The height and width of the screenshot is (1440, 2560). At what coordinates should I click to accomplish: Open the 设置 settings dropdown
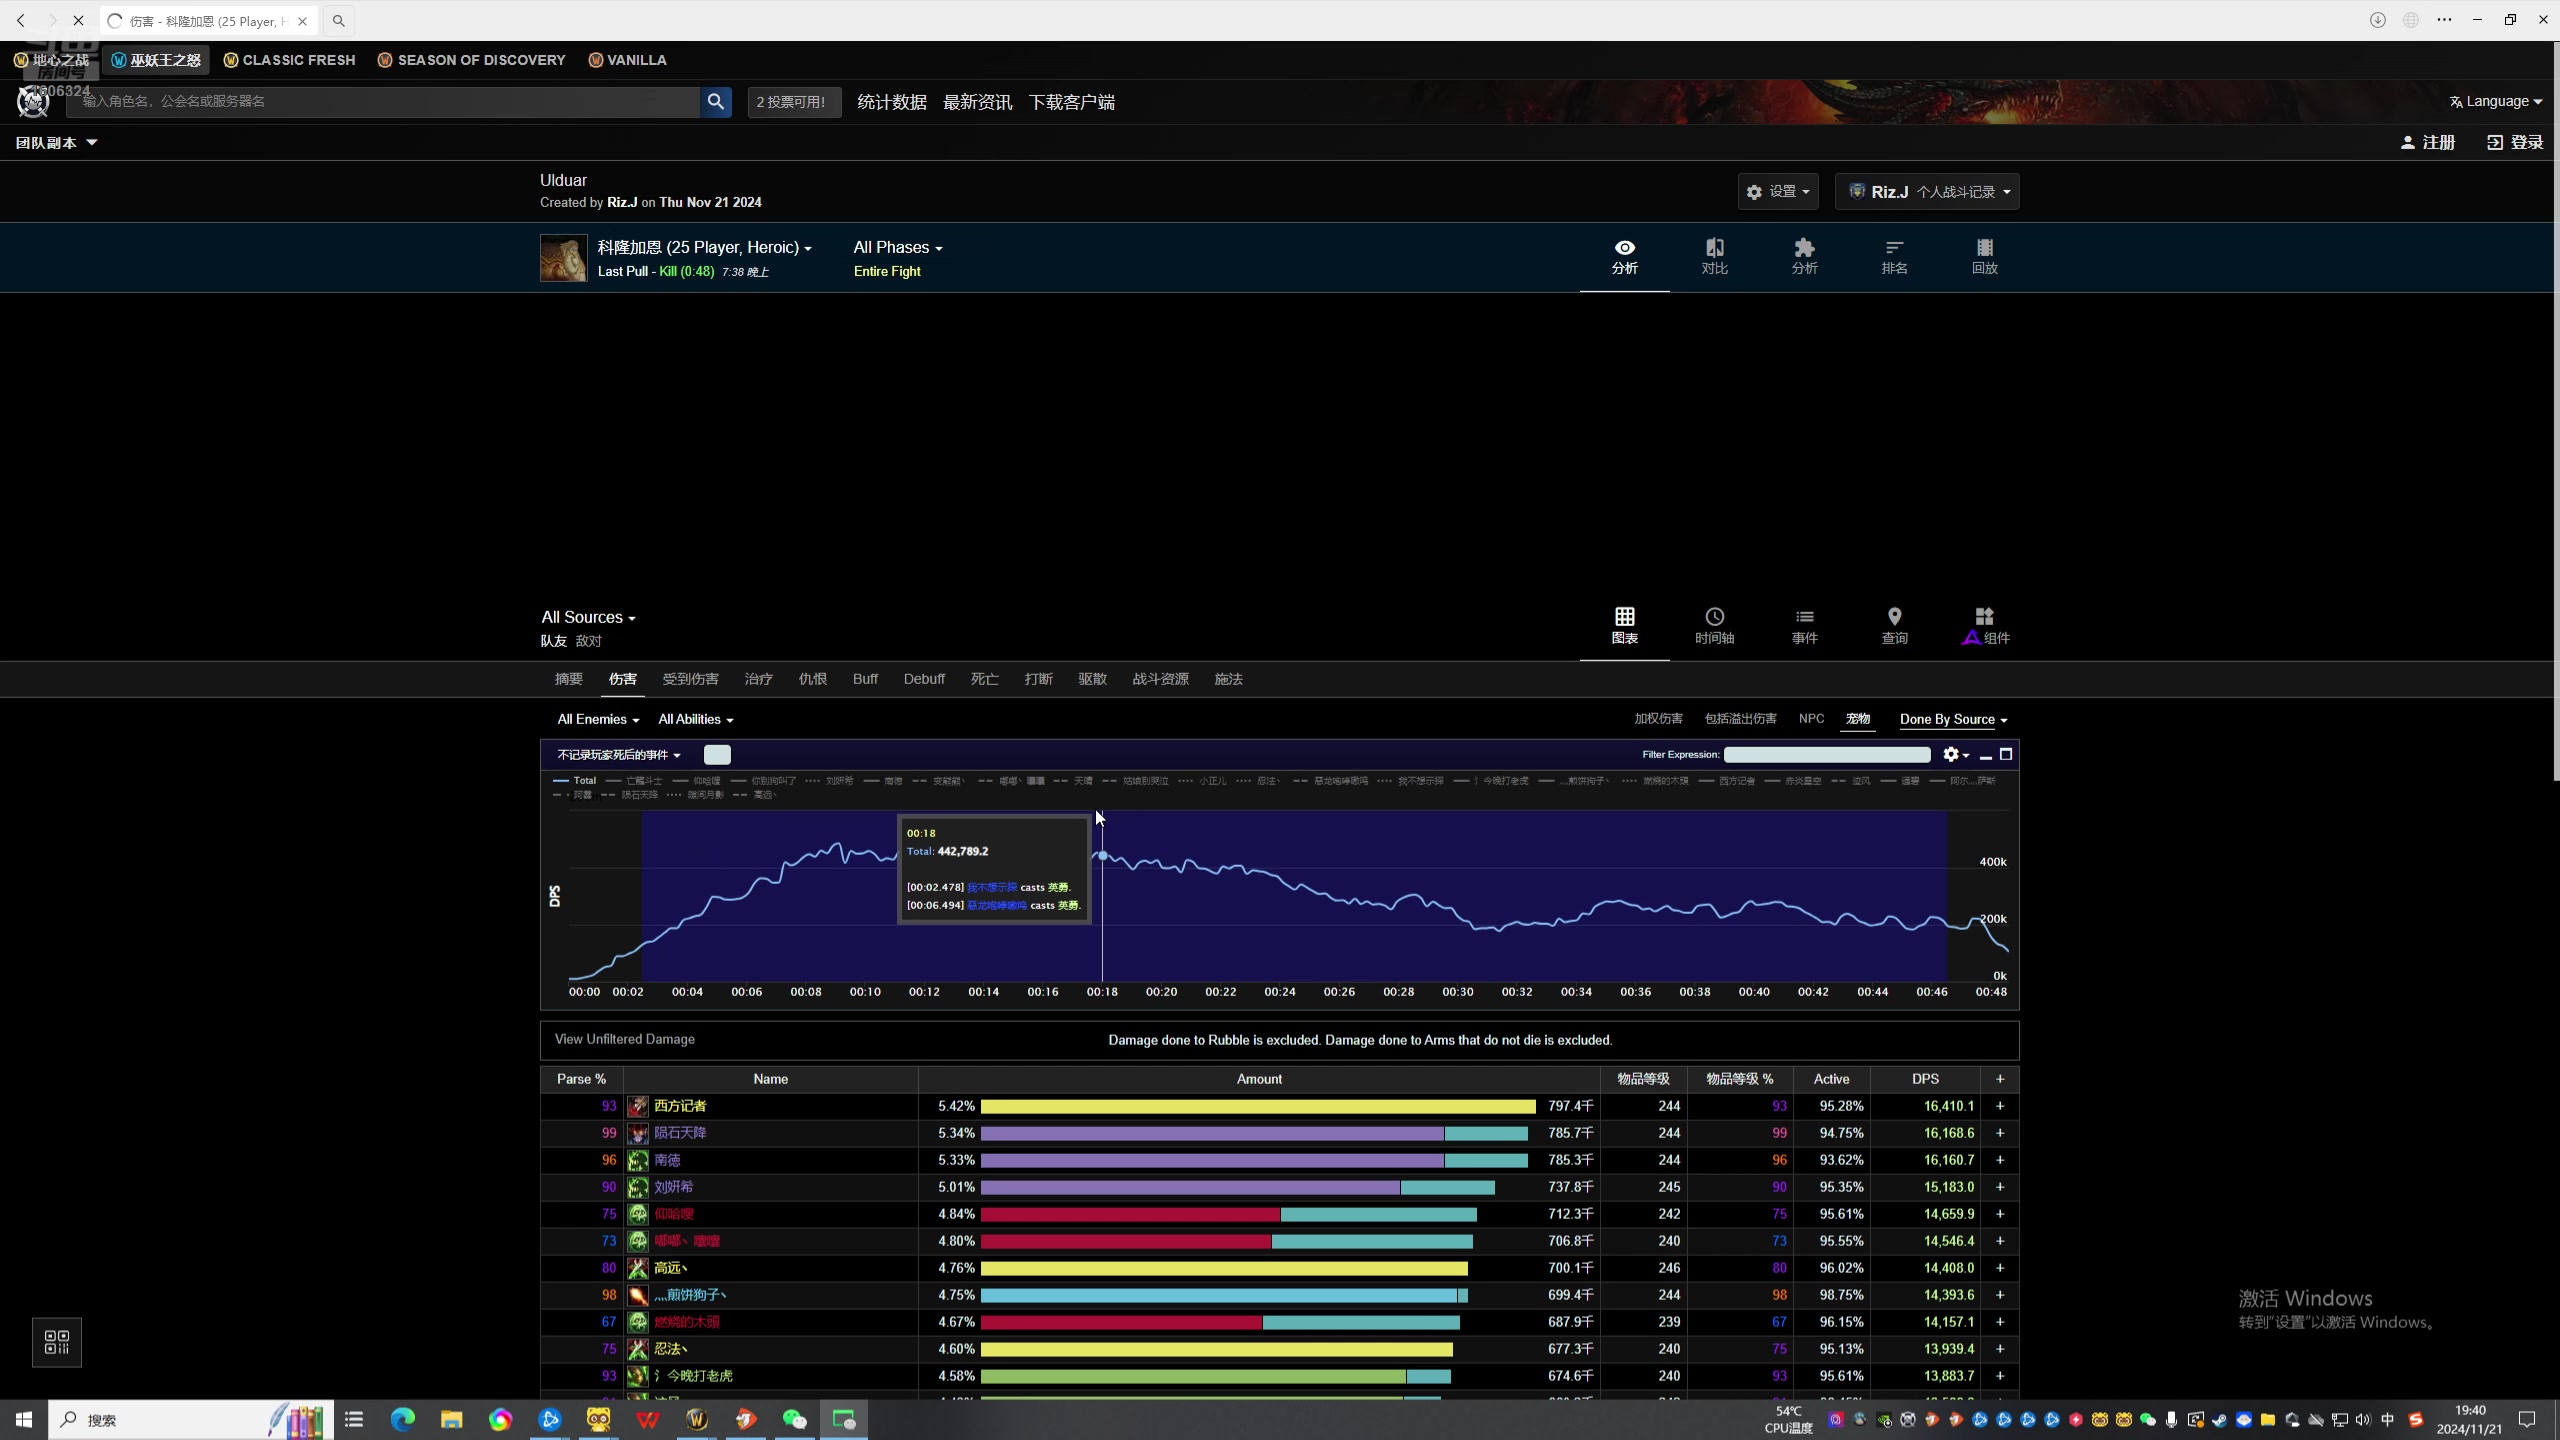[1778, 191]
